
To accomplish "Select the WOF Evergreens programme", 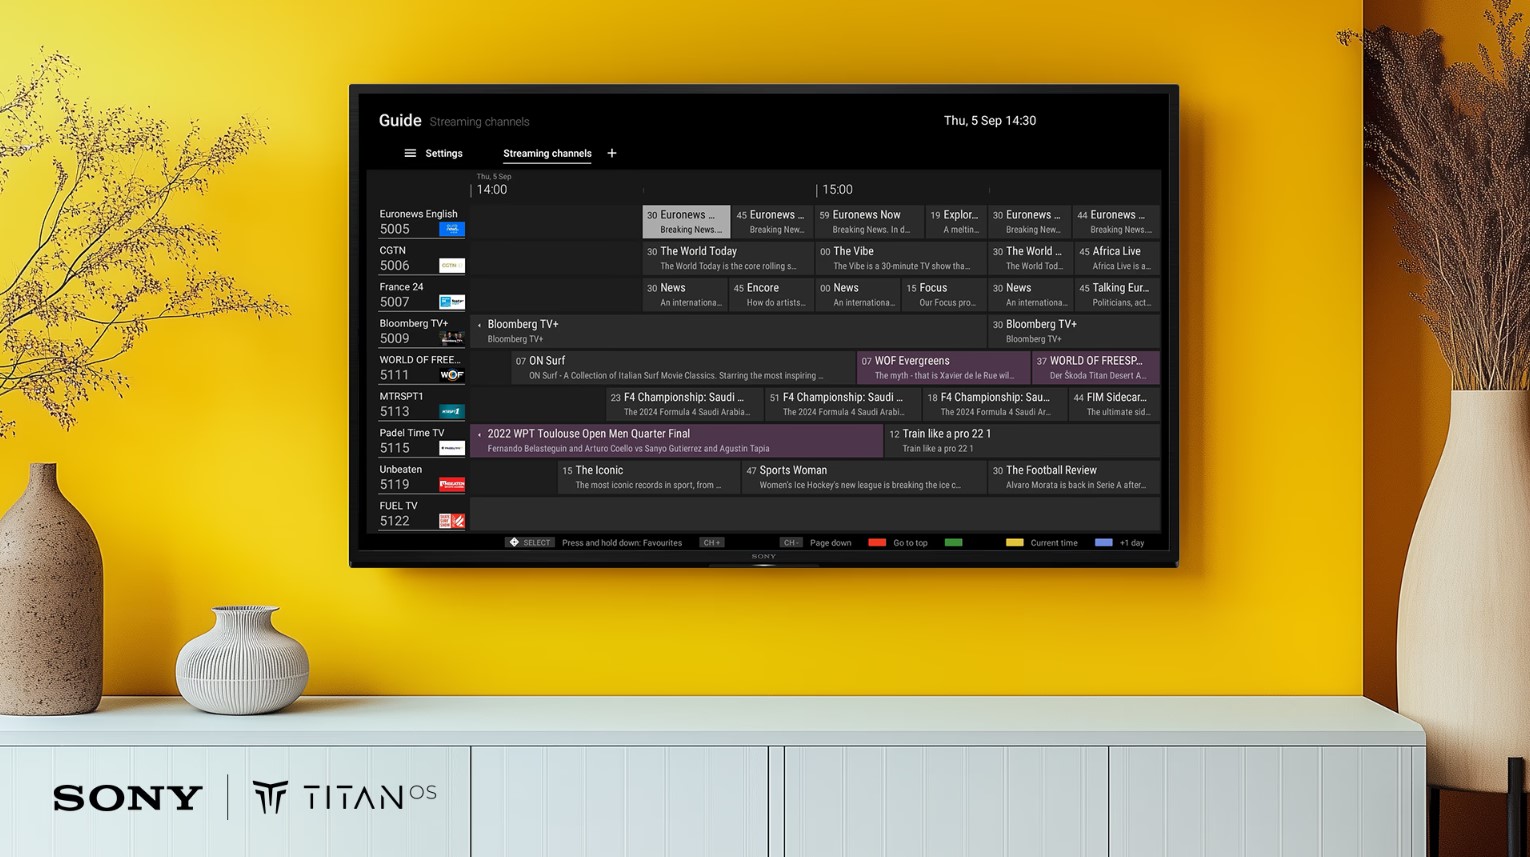I will point(943,368).
